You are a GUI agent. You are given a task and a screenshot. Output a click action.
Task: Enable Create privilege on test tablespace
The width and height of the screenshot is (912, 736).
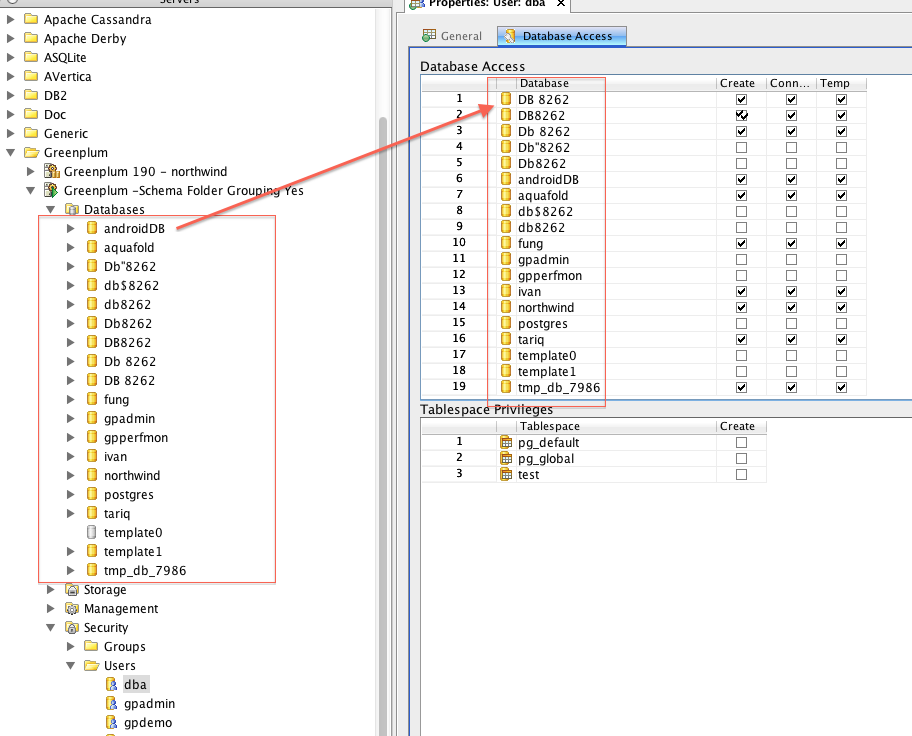pyautogui.click(x=741, y=475)
